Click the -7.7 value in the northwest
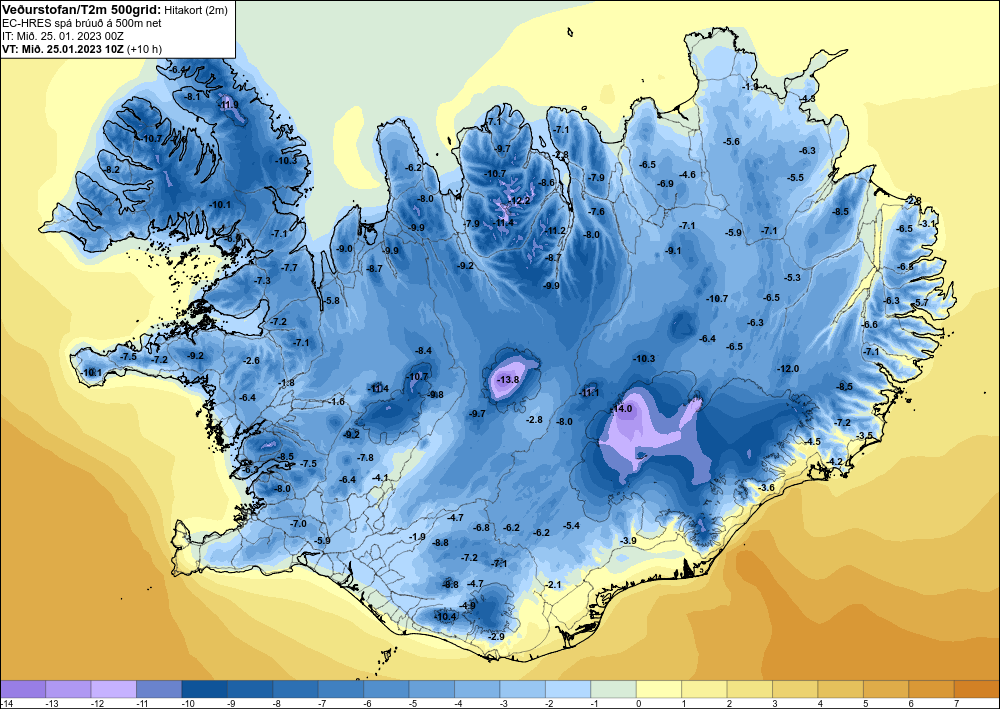This screenshot has width=1000, height=709. pos(289,268)
